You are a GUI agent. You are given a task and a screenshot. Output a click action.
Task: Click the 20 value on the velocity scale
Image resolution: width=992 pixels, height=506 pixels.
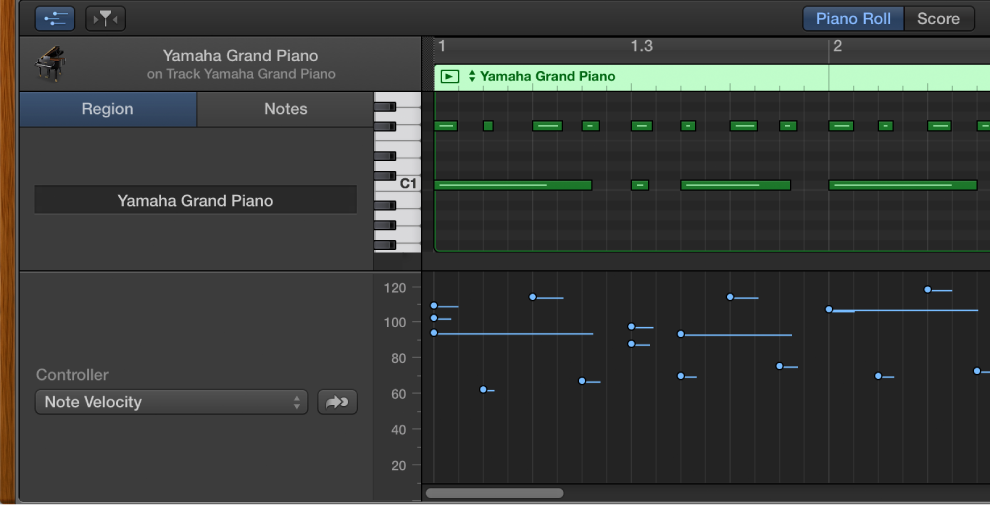(399, 466)
